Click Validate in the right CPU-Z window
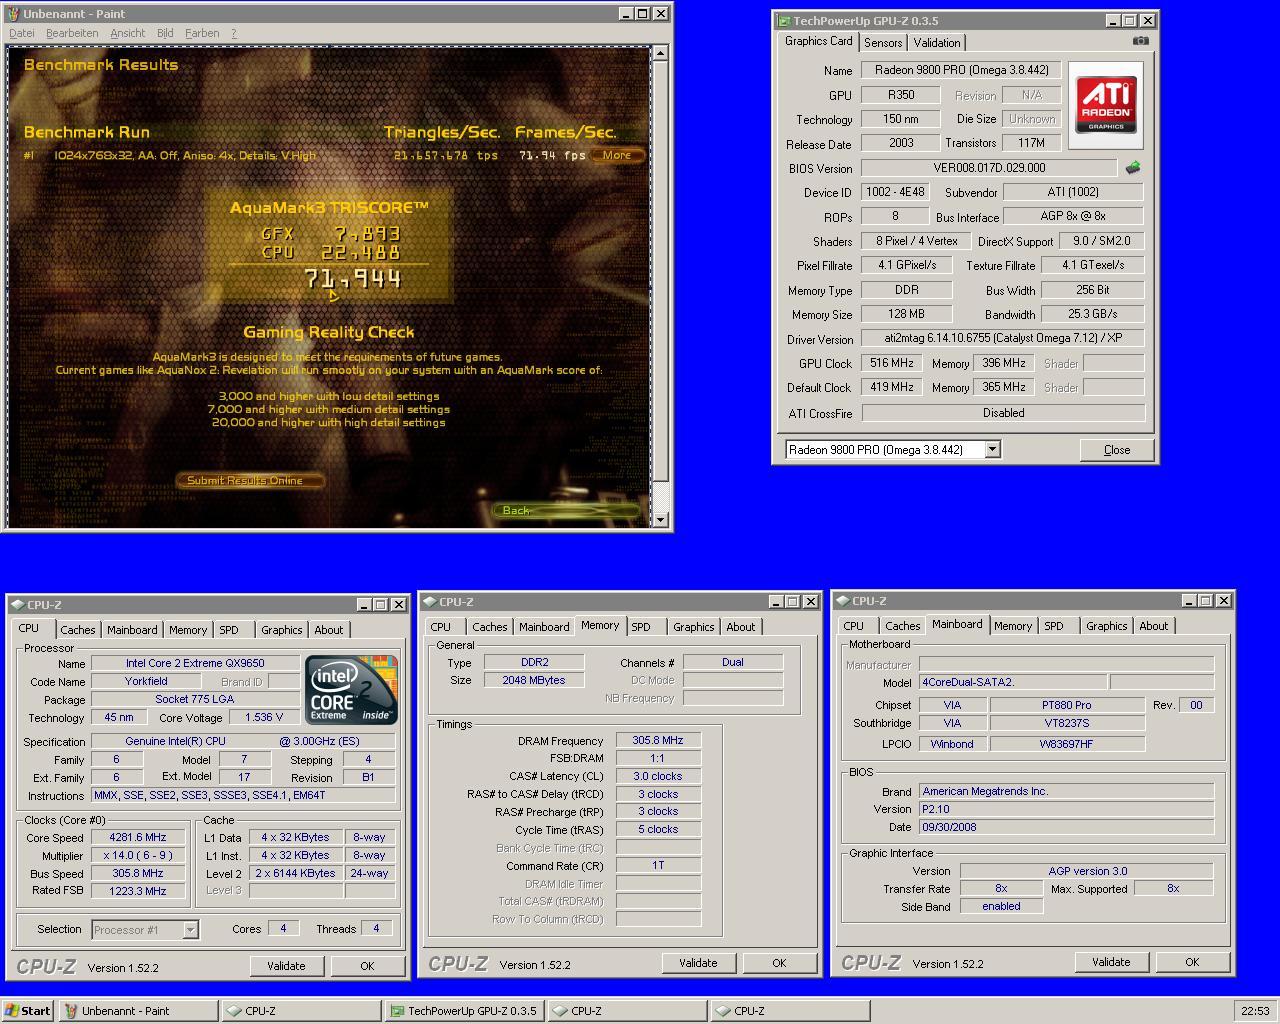The height and width of the screenshot is (1024, 1280). pyautogui.click(x=1111, y=962)
